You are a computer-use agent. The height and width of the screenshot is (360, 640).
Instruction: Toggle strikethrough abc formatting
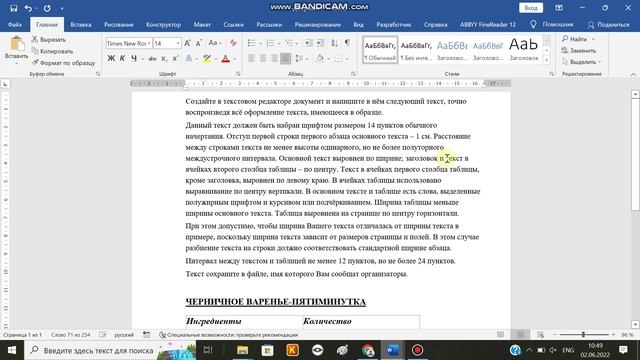pyautogui.click(x=152, y=59)
